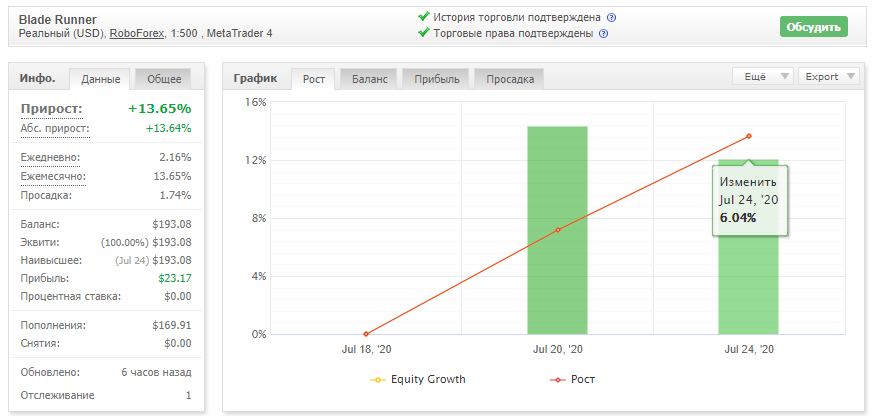Switch to the Общее tab

[164, 79]
